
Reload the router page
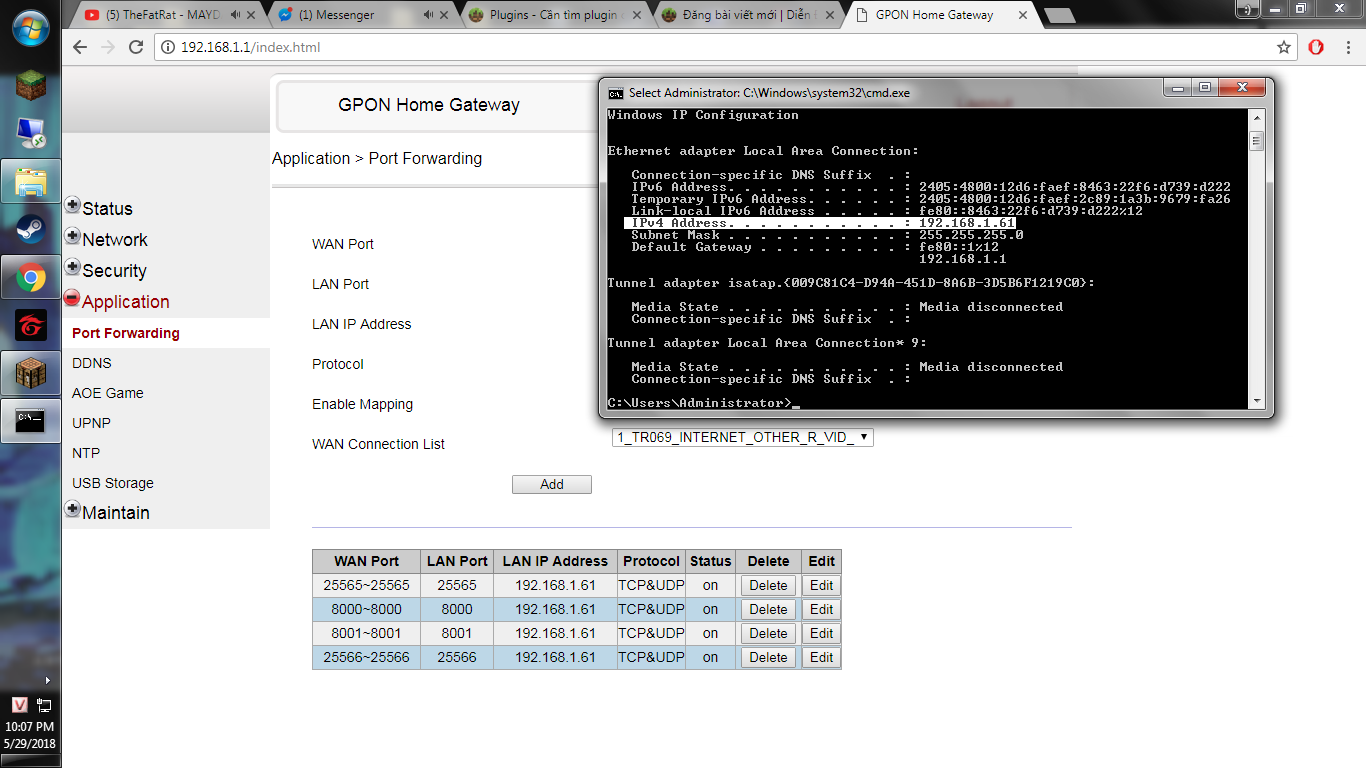(137, 47)
